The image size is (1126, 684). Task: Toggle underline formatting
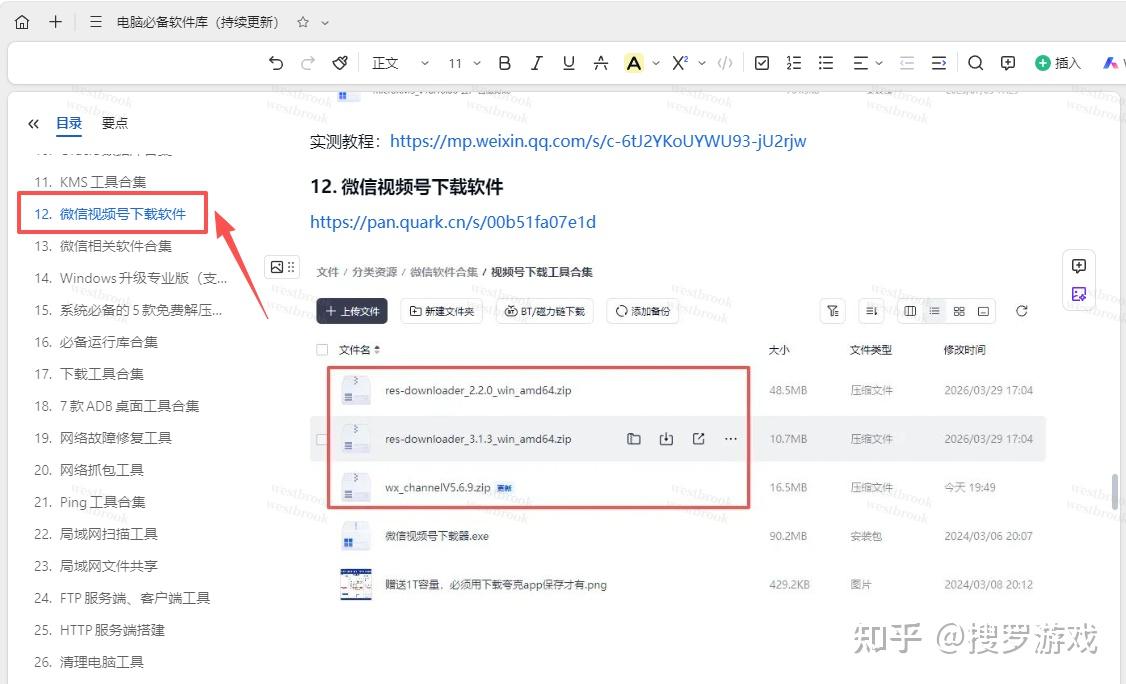(569, 63)
